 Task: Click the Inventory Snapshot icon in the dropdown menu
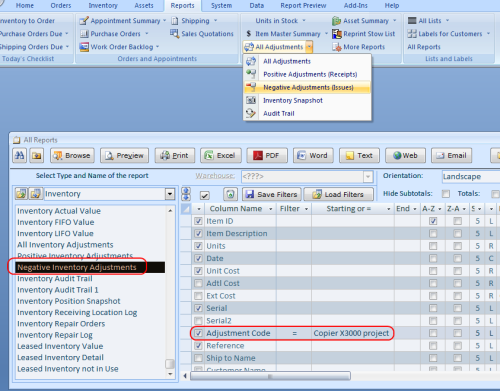point(251,100)
